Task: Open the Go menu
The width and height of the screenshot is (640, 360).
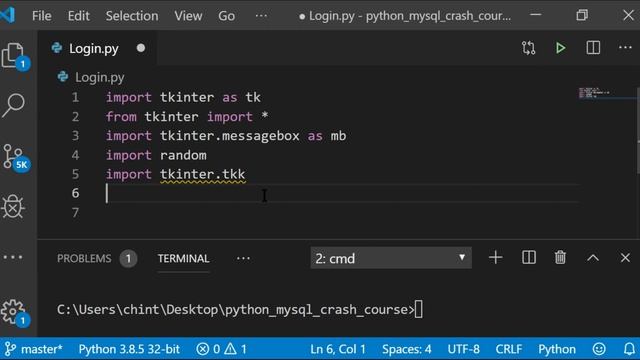Action: pyautogui.click(x=226, y=16)
